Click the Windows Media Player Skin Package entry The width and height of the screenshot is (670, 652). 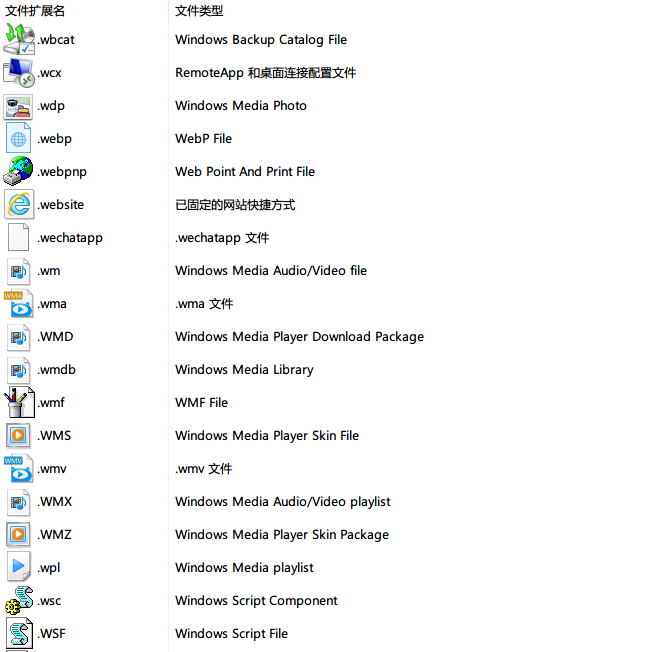(282, 535)
